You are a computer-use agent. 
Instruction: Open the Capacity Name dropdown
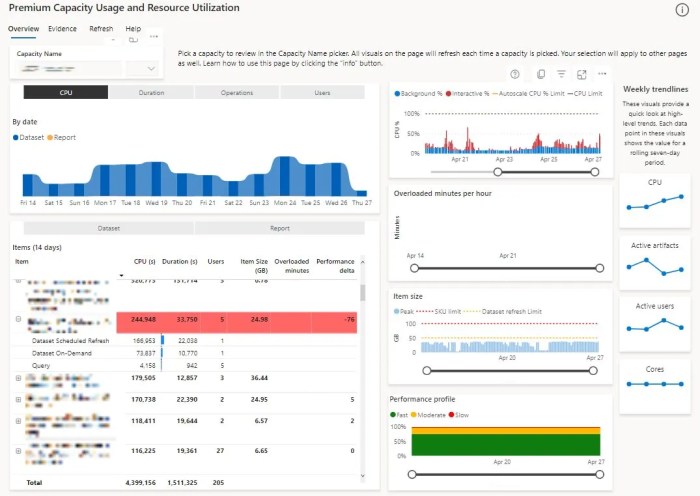click(151, 68)
